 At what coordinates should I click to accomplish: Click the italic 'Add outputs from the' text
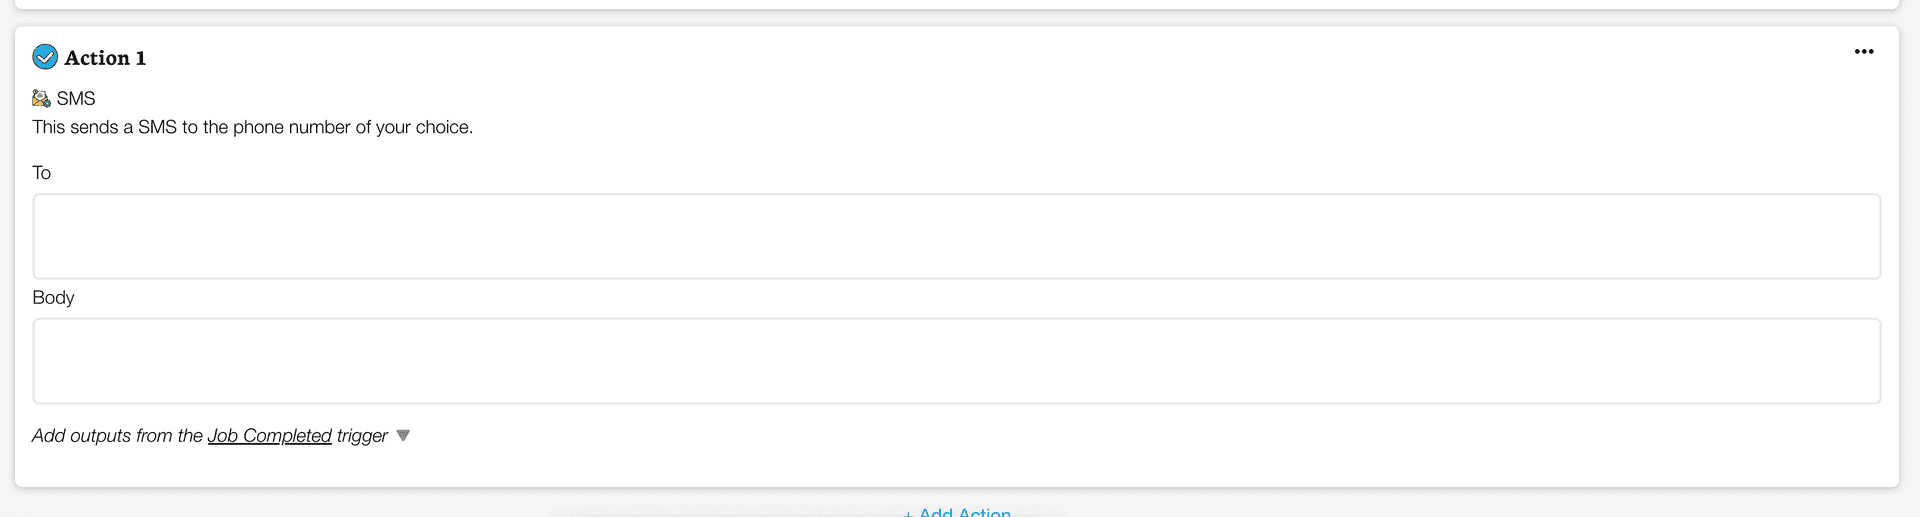click(x=117, y=436)
